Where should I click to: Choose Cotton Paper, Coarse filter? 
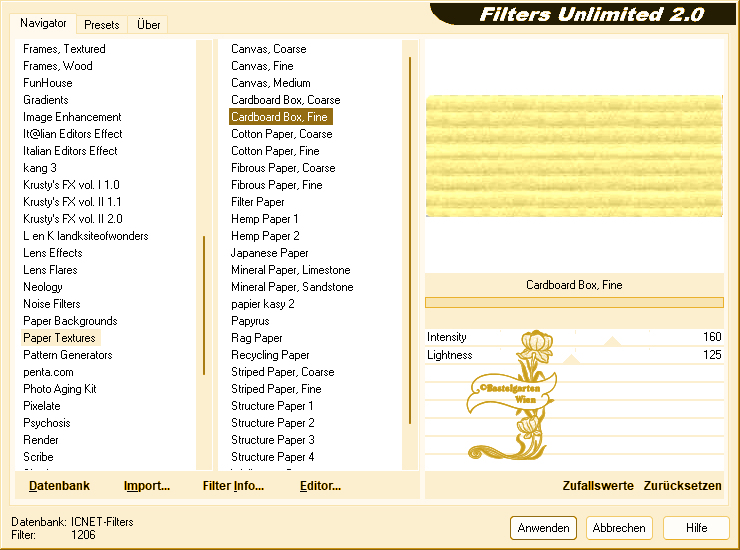point(282,134)
